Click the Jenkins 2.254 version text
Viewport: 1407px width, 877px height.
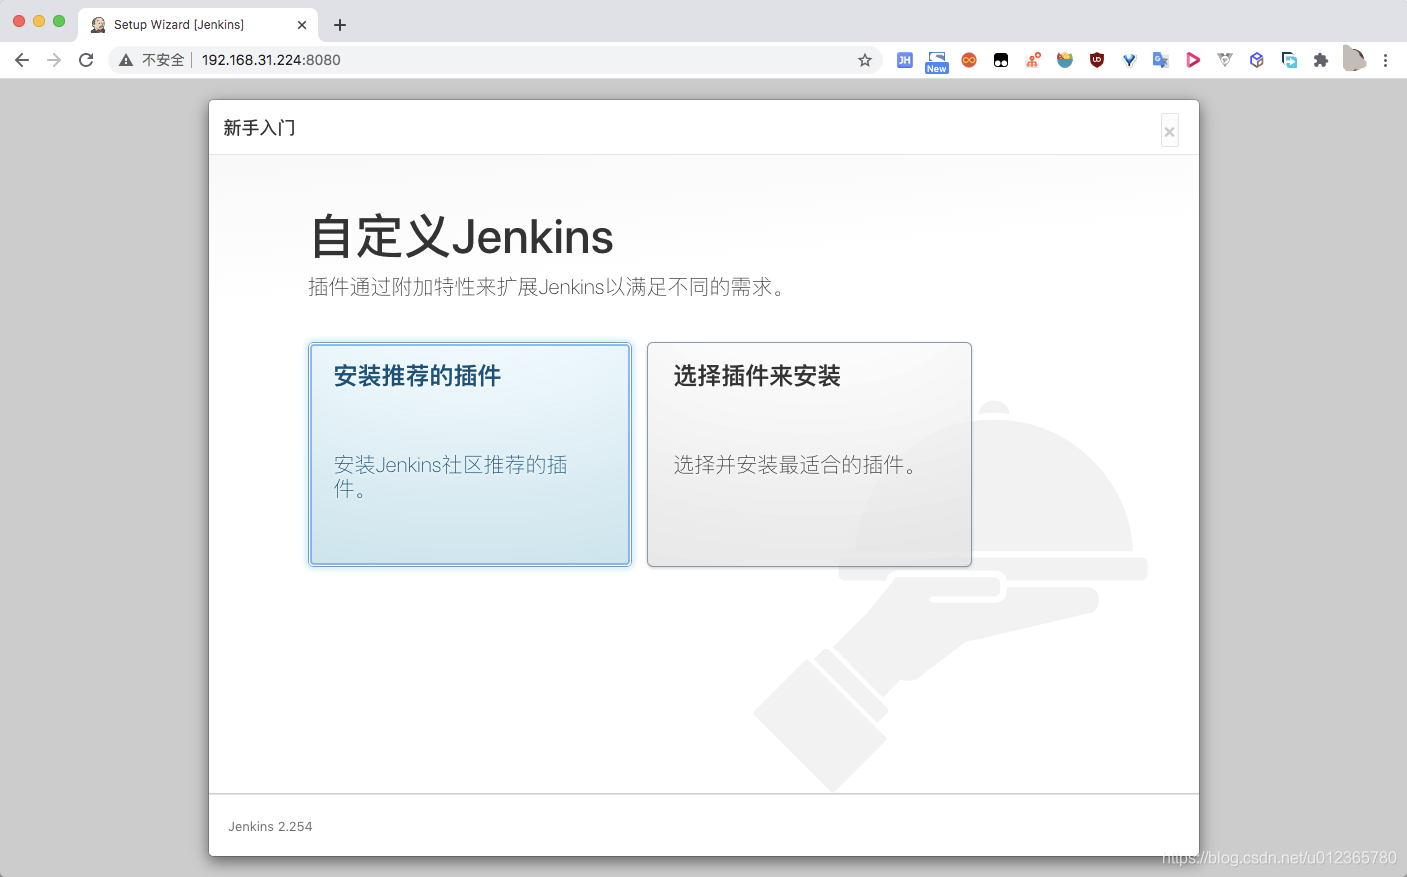(x=270, y=827)
